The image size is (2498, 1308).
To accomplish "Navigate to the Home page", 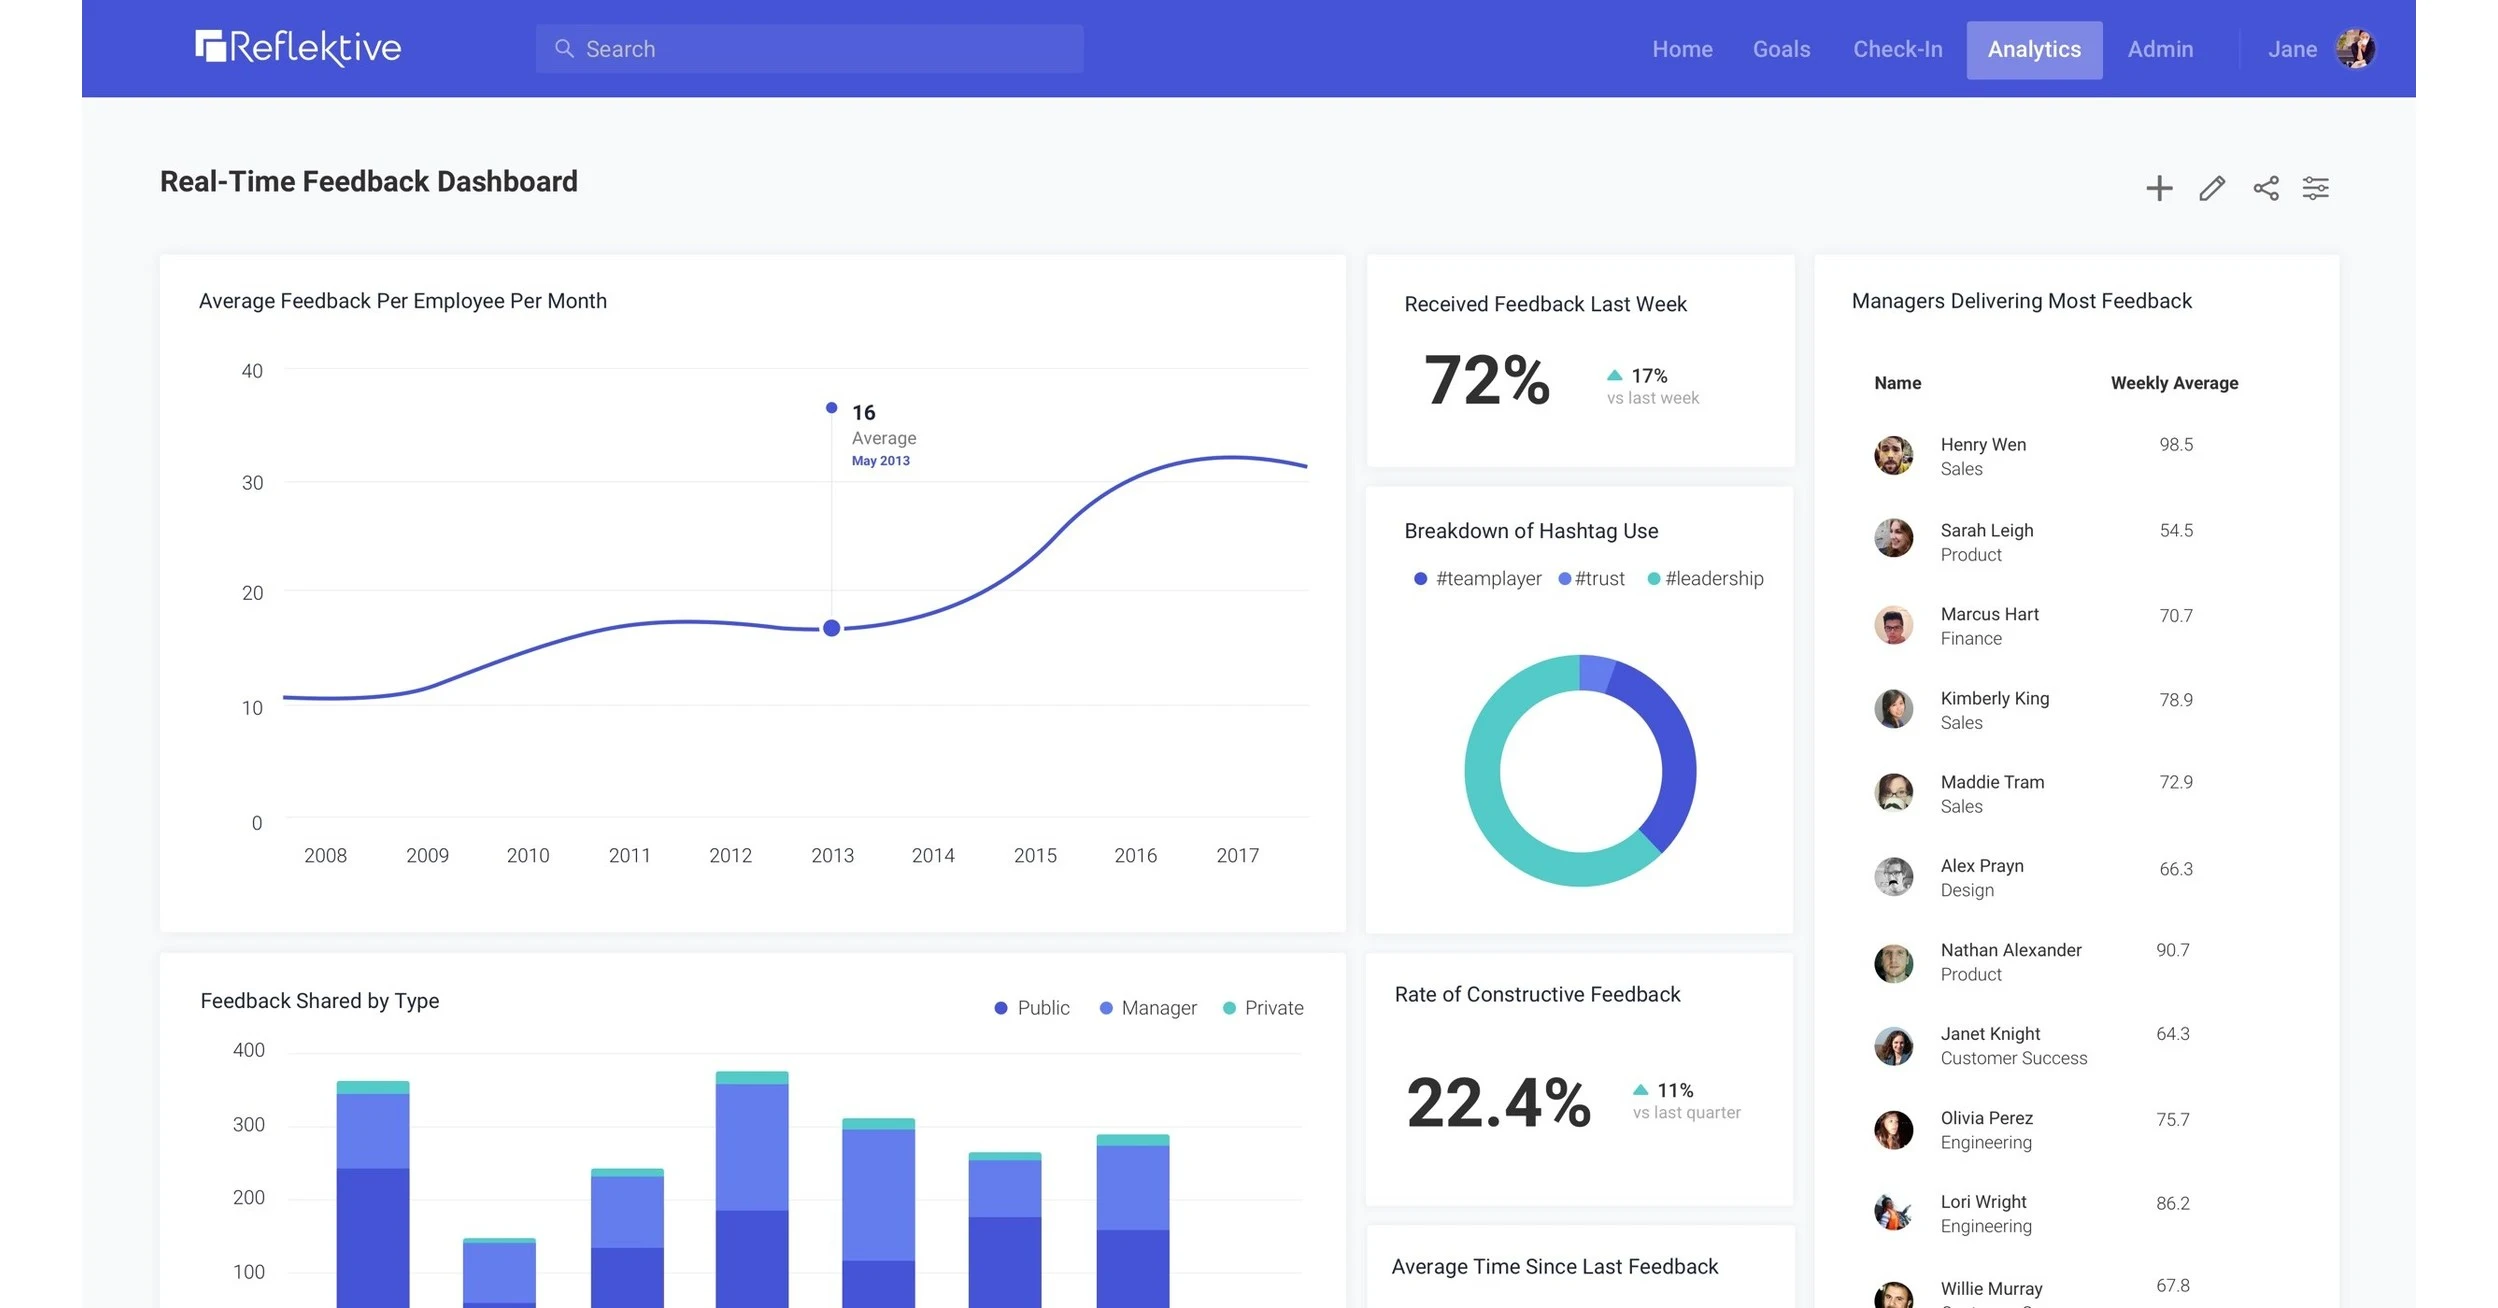I will [1682, 48].
